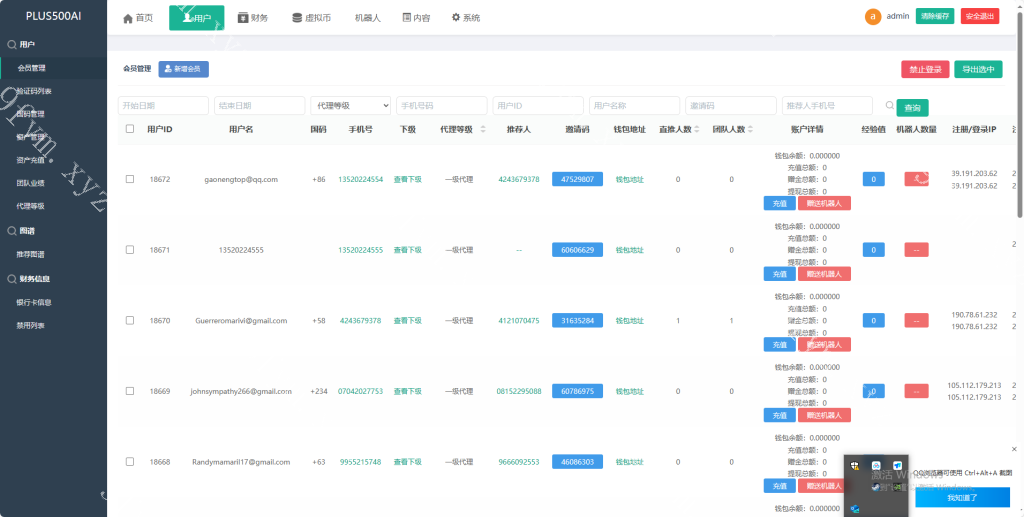Screen dimensions: 1024x517
Task: Open the Steam tray icon
Action: [x=876, y=487]
